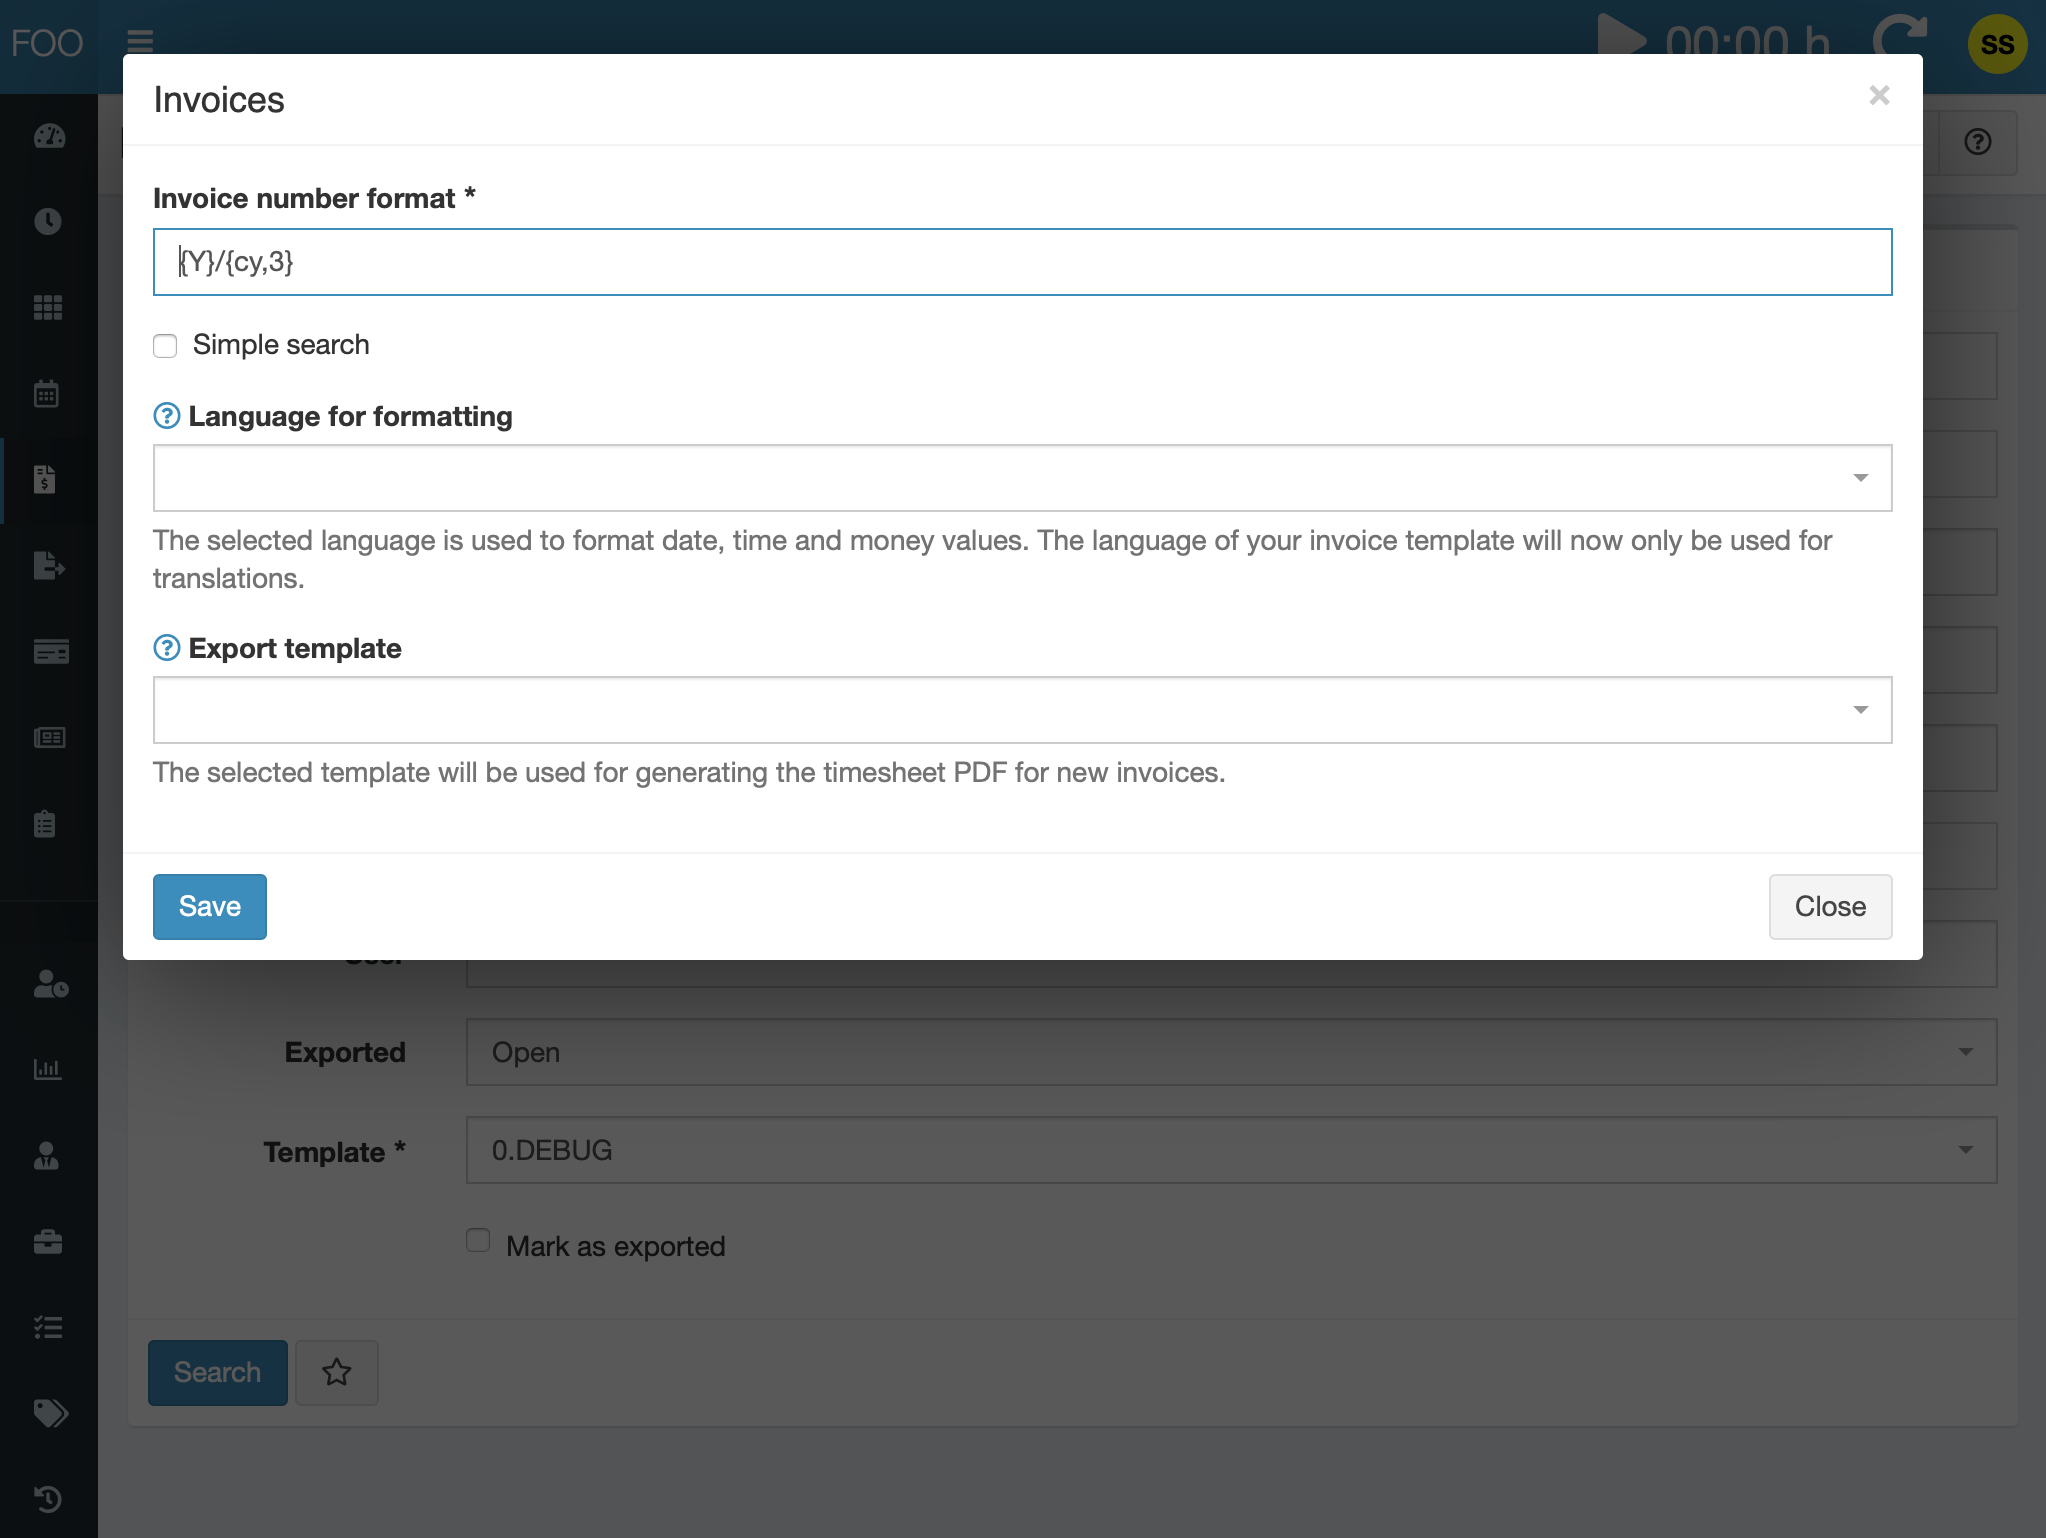Open the customers person icon in sidebar
The image size is (2046, 1538).
tap(47, 1156)
